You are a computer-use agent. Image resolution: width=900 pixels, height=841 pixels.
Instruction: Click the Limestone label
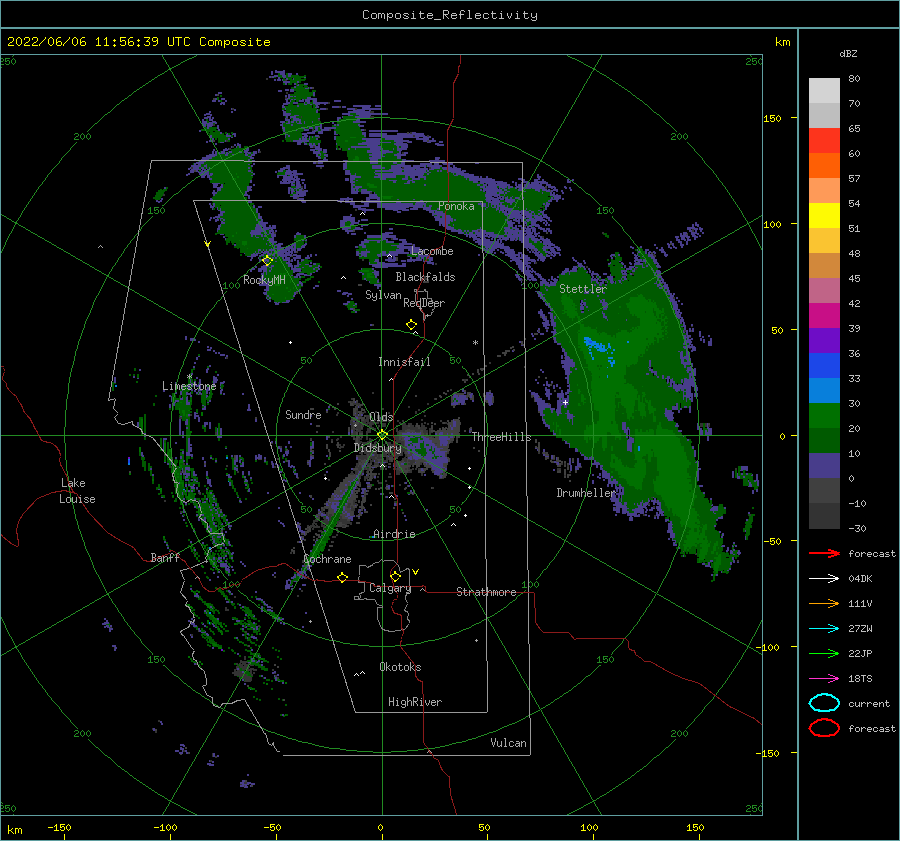point(189,386)
